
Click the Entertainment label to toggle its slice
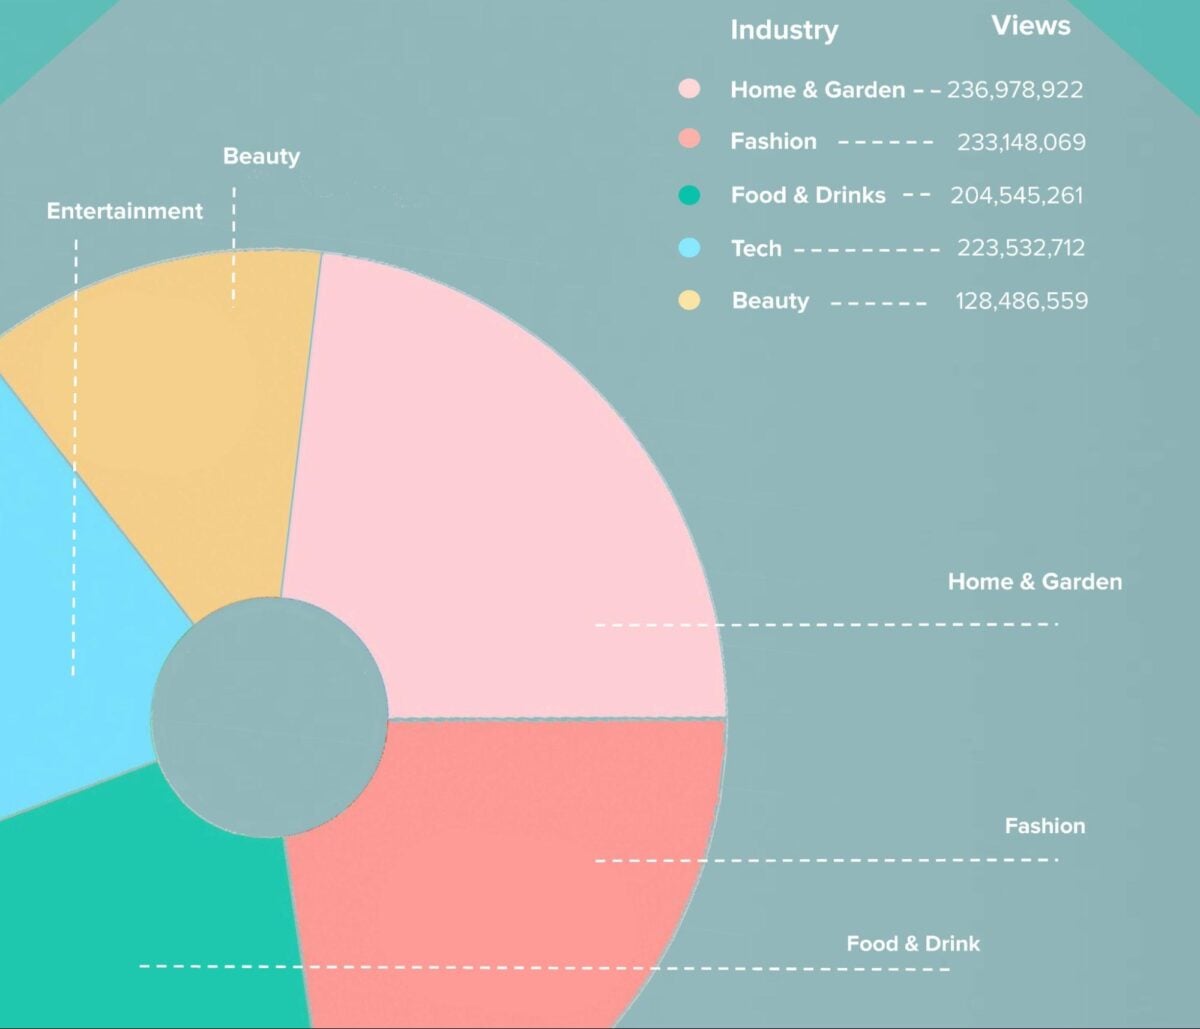pyautogui.click(x=123, y=211)
